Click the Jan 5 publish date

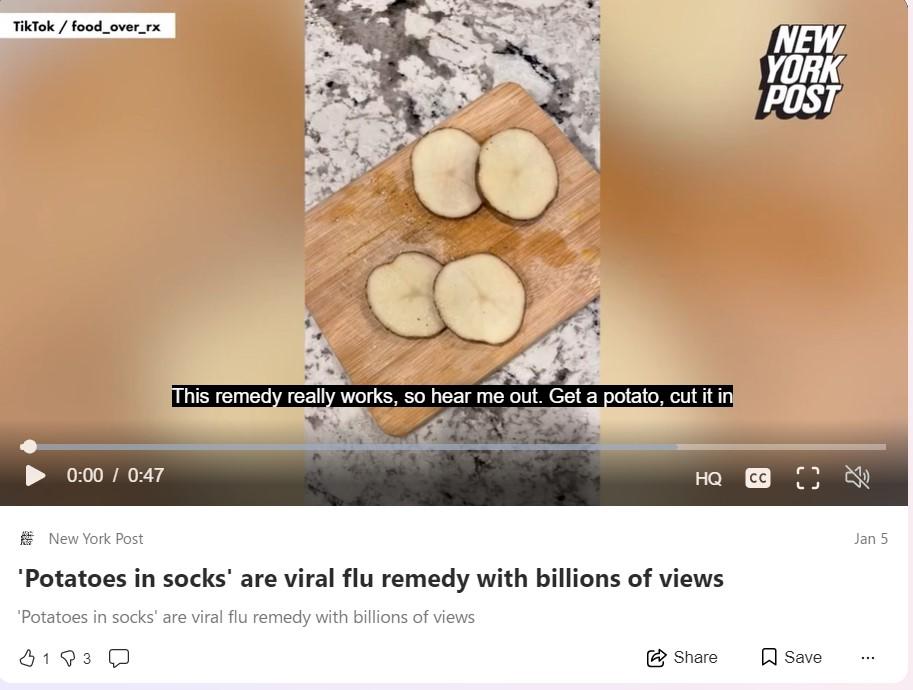tap(871, 539)
